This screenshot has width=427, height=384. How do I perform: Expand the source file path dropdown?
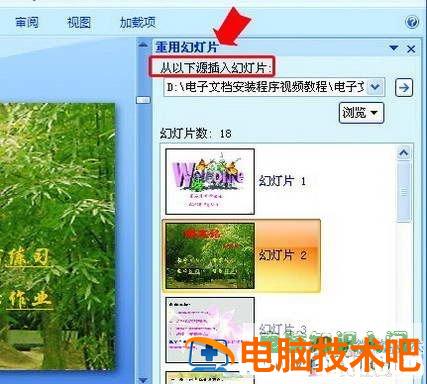click(375, 87)
